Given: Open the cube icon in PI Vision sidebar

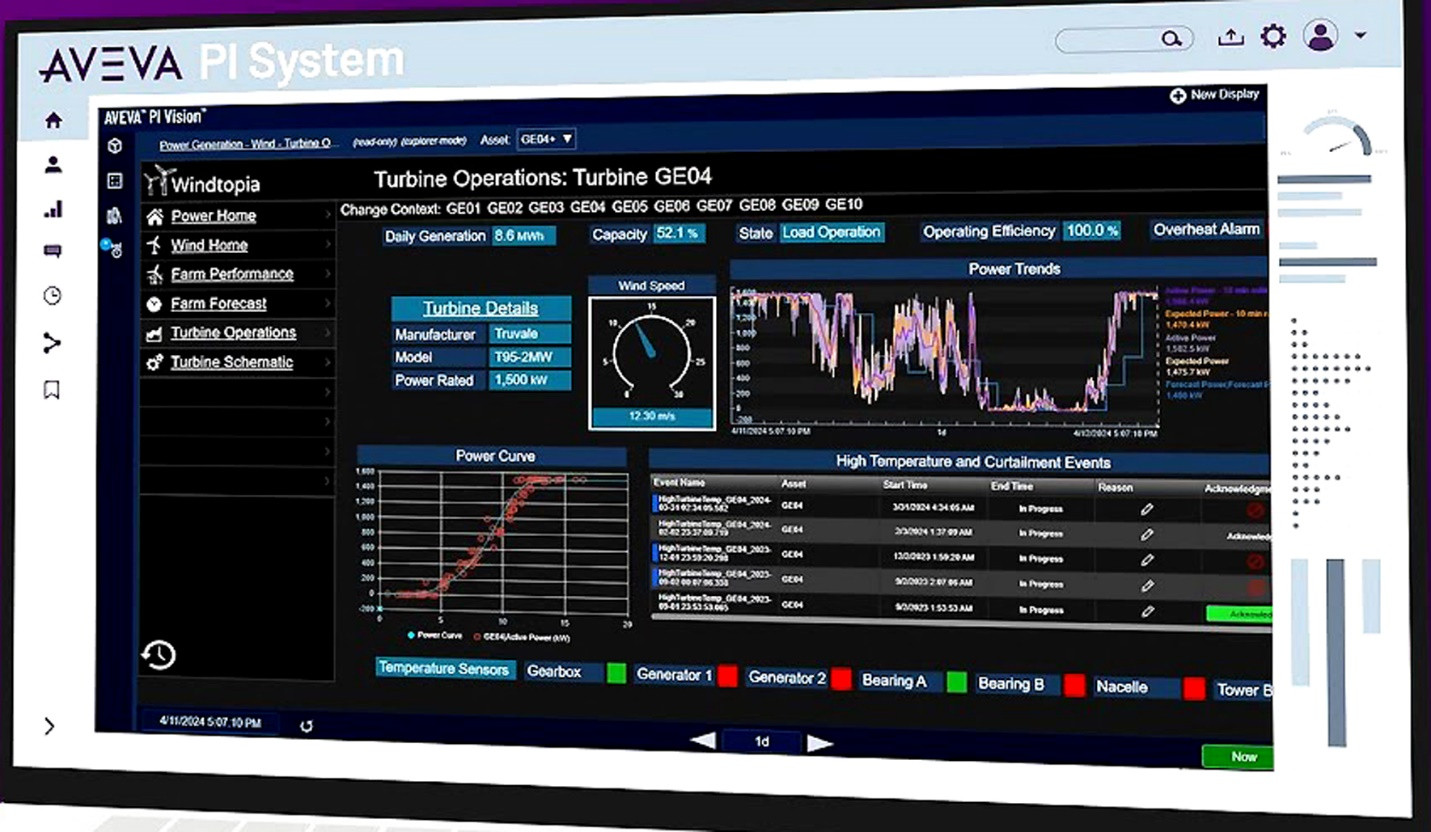Looking at the screenshot, I should (x=115, y=146).
